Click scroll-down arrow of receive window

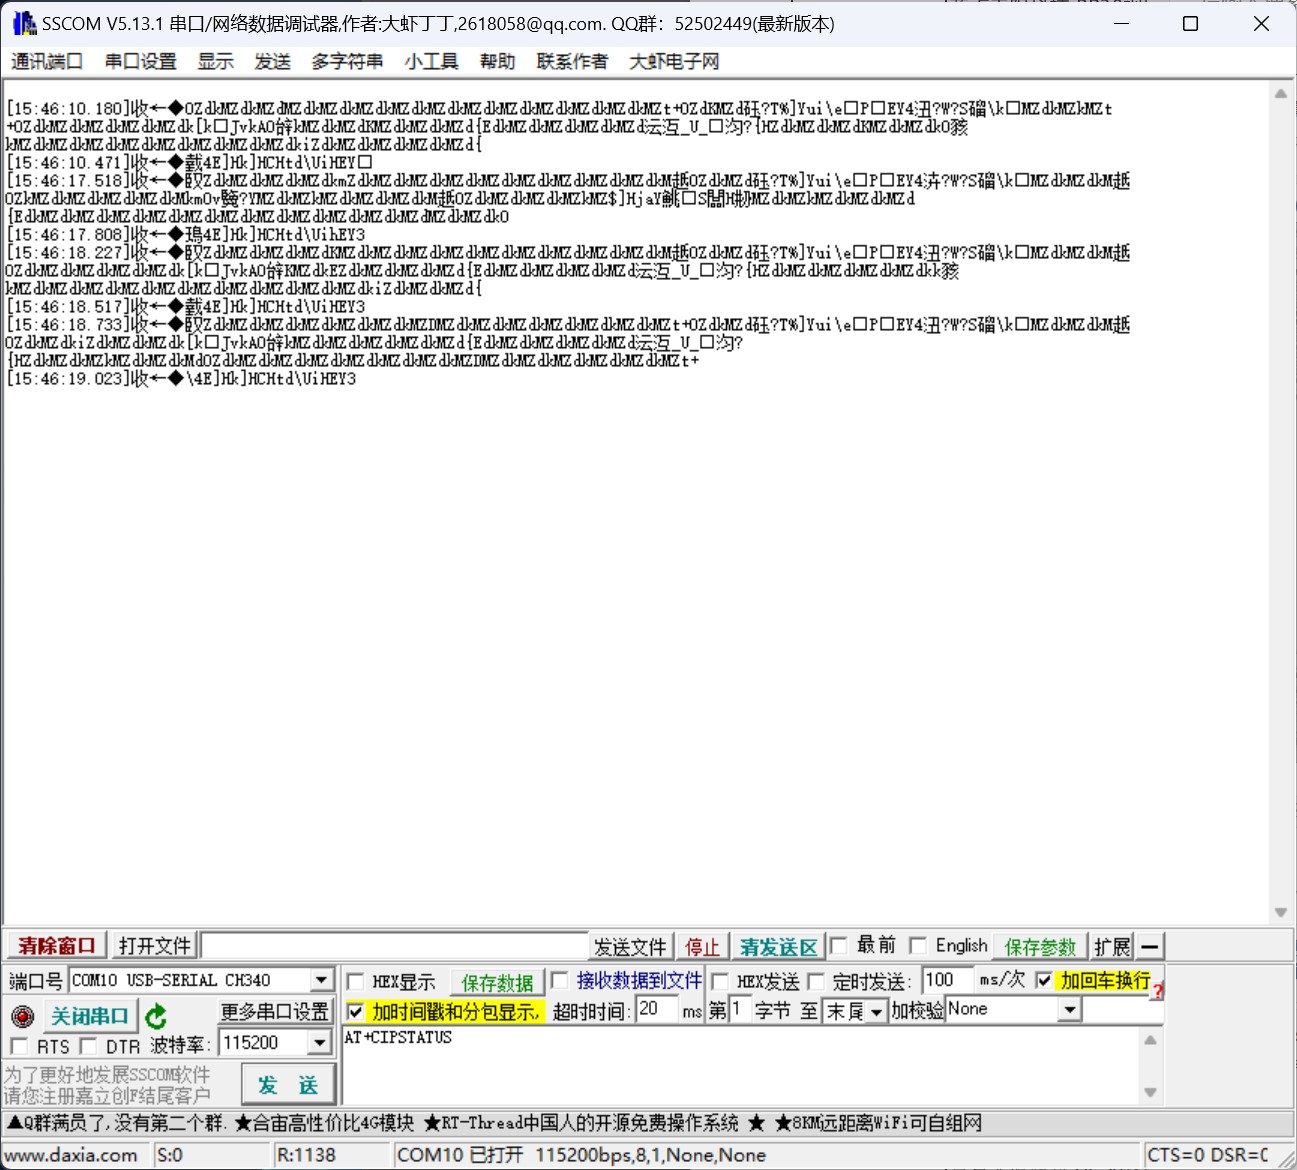[1280, 912]
